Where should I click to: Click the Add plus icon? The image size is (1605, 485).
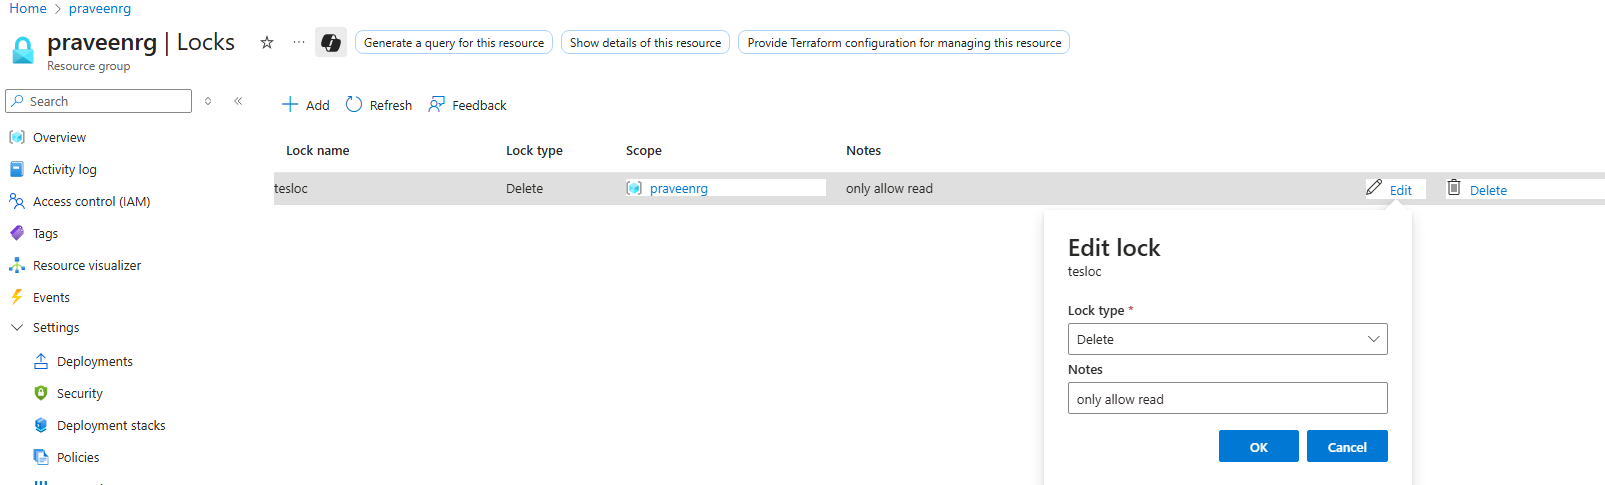coord(290,104)
